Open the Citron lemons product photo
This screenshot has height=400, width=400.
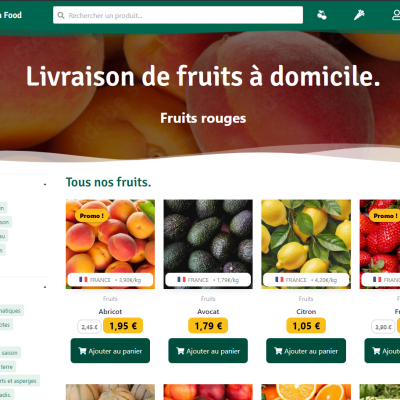306,244
